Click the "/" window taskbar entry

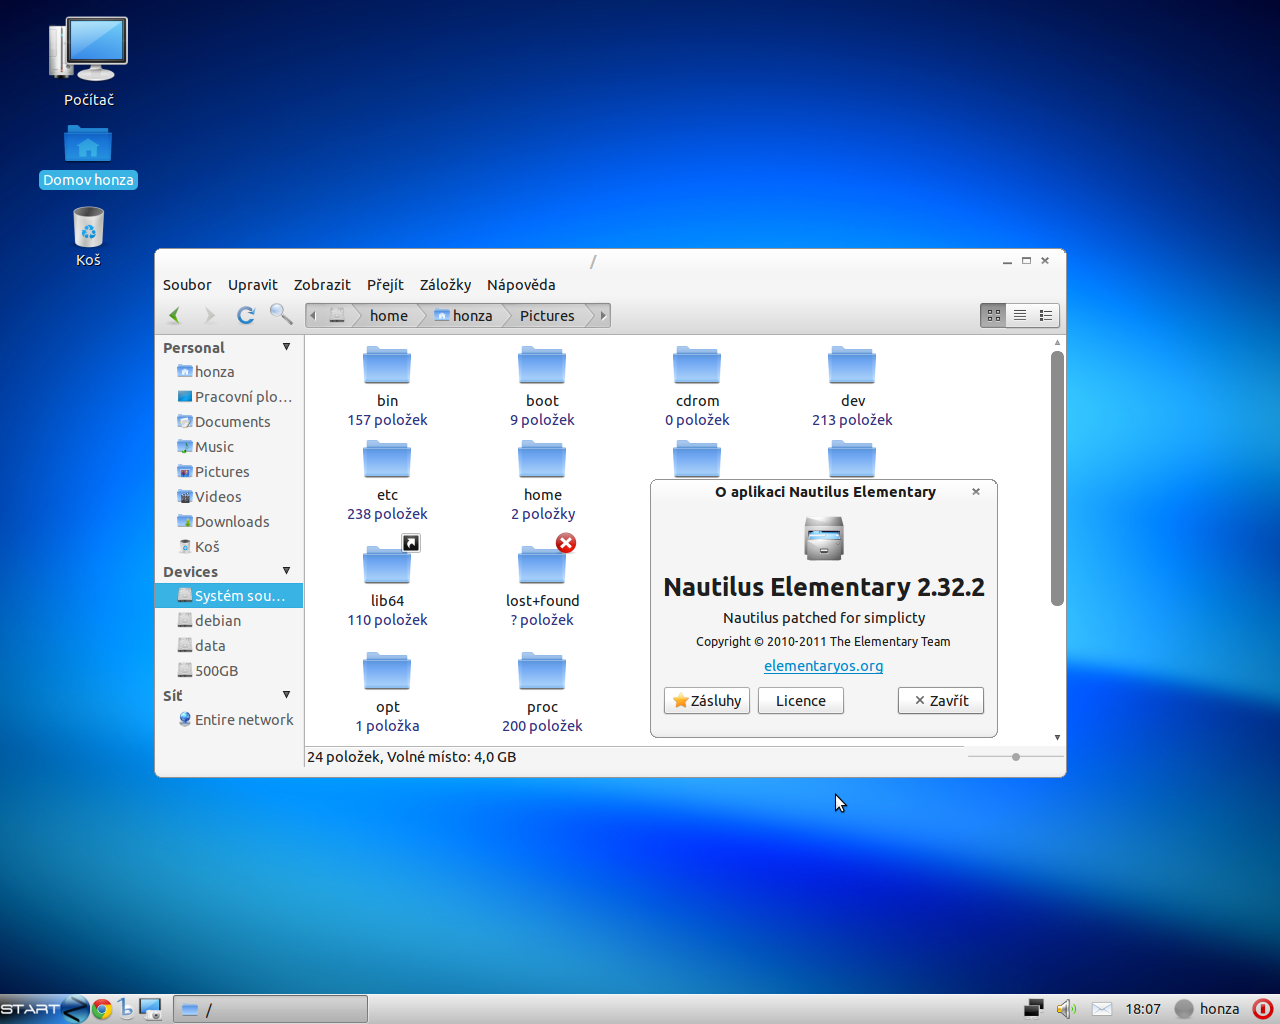[271, 1009]
